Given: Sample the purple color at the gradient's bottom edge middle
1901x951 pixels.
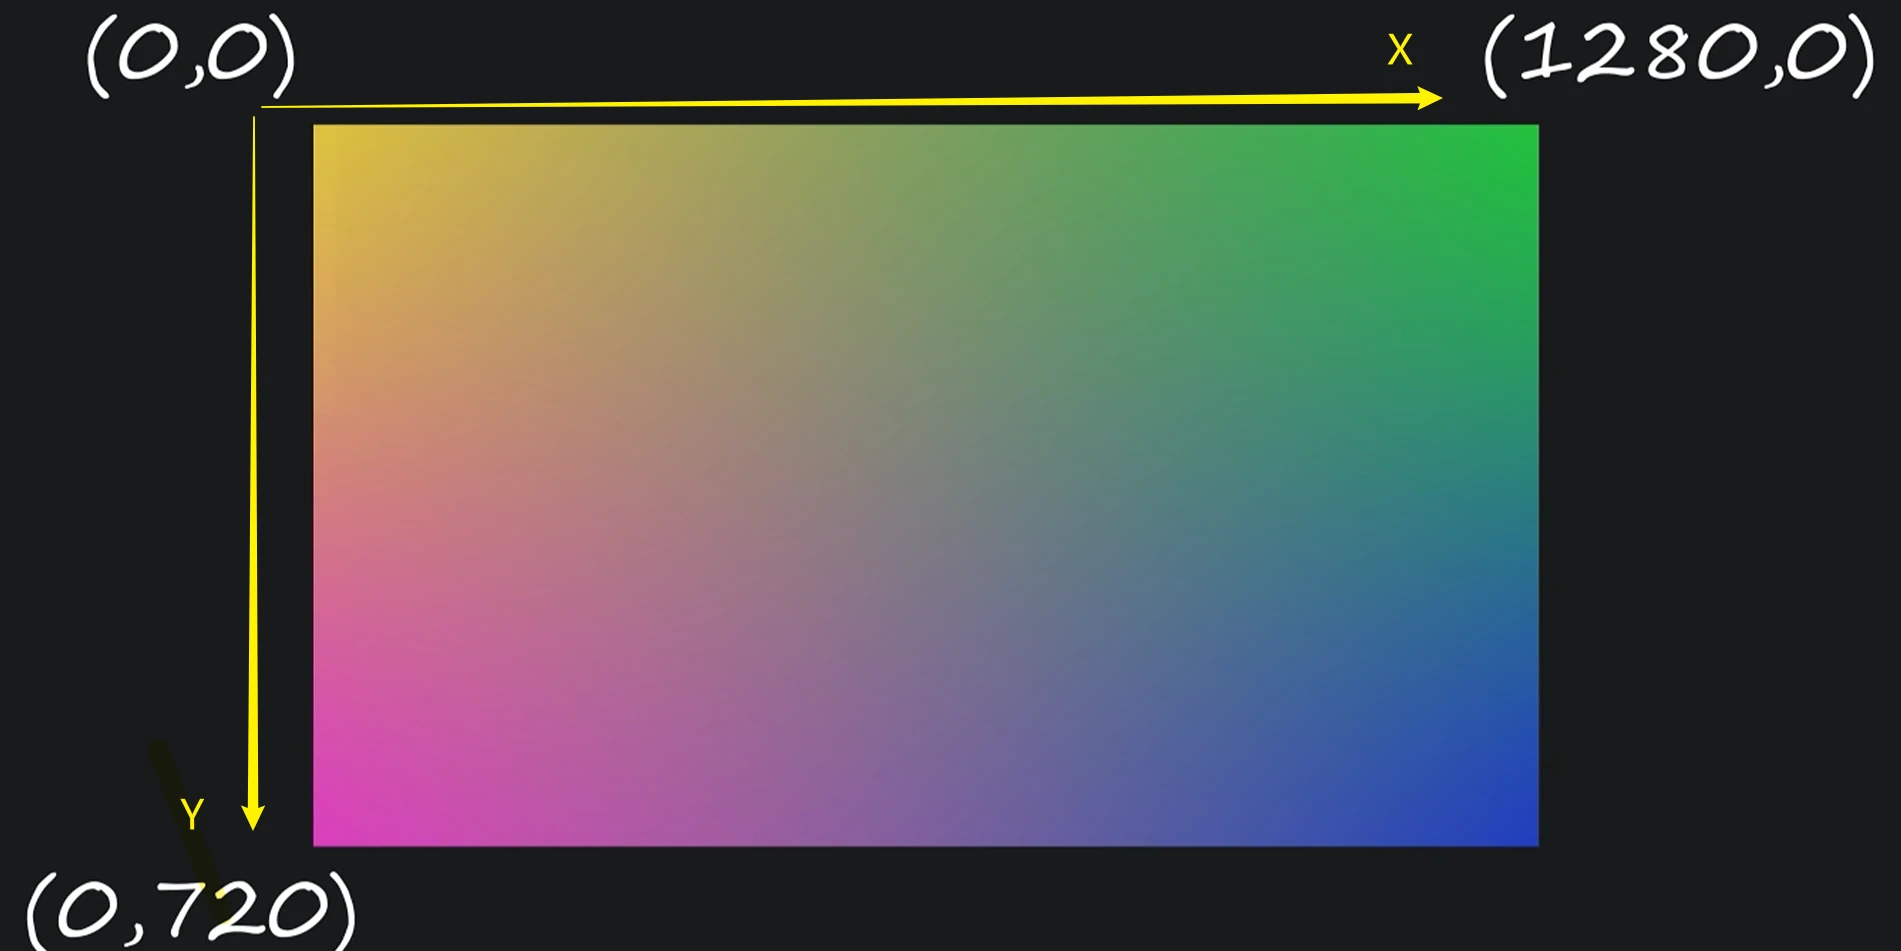Looking at the screenshot, I should click(x=925, y=837).
